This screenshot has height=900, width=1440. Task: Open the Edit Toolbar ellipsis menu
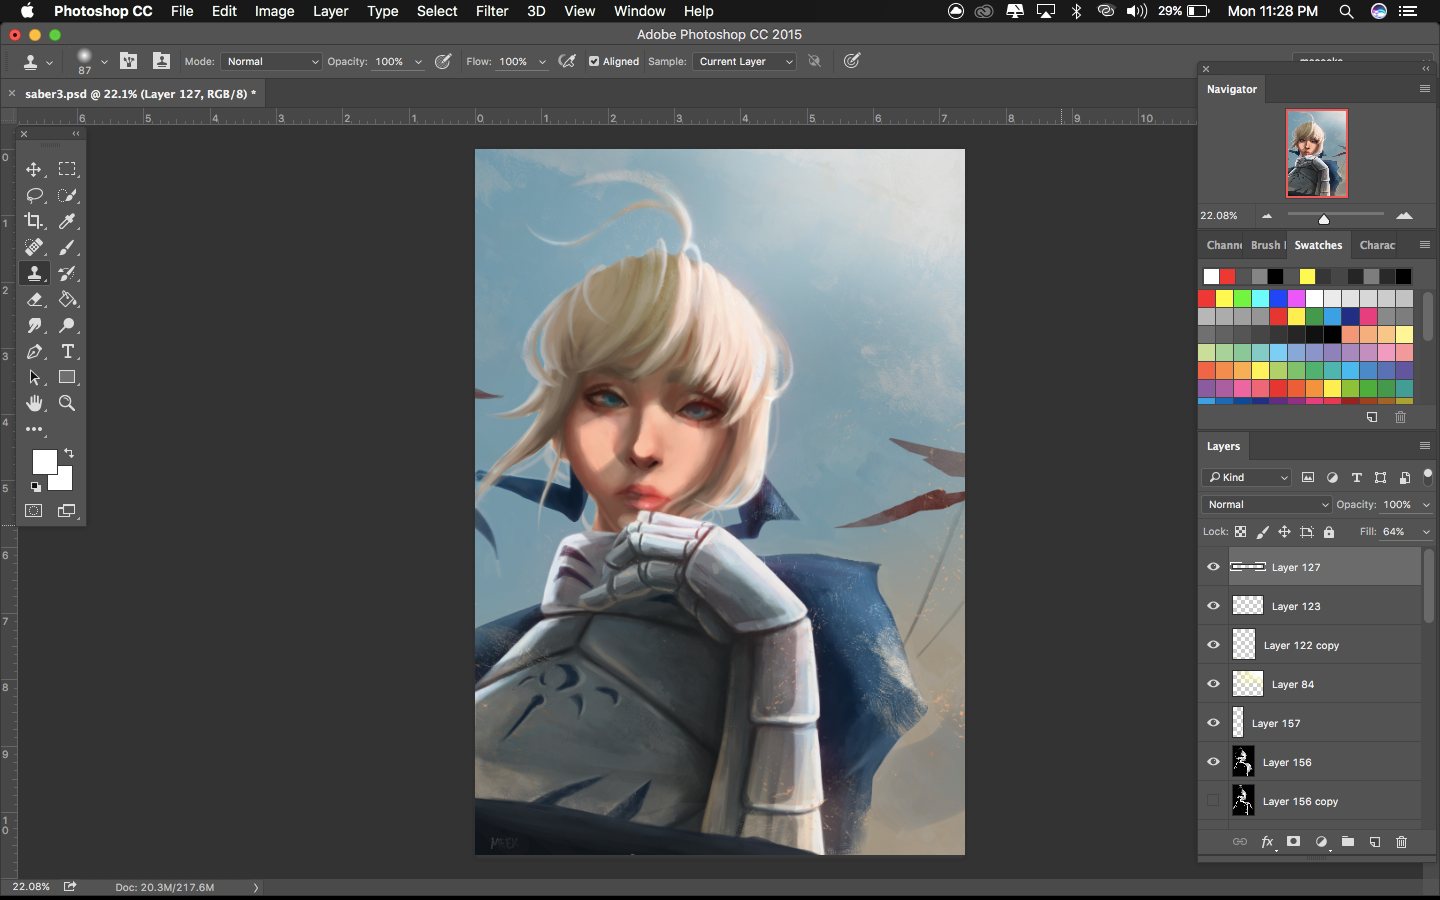[34, 429]
